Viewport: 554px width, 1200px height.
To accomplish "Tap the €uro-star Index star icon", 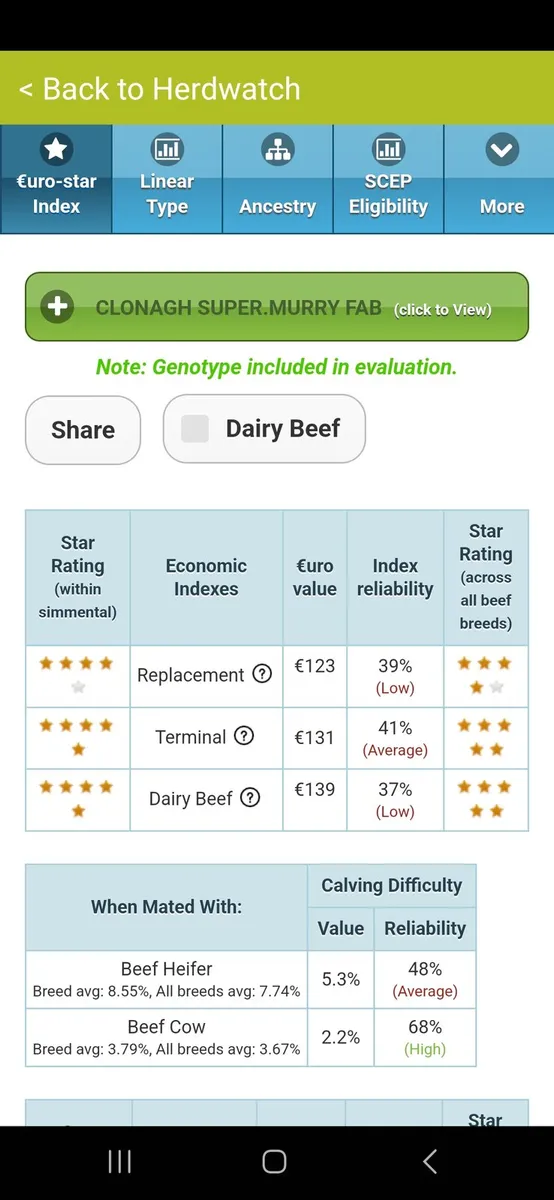I will [x=56, y=150].
